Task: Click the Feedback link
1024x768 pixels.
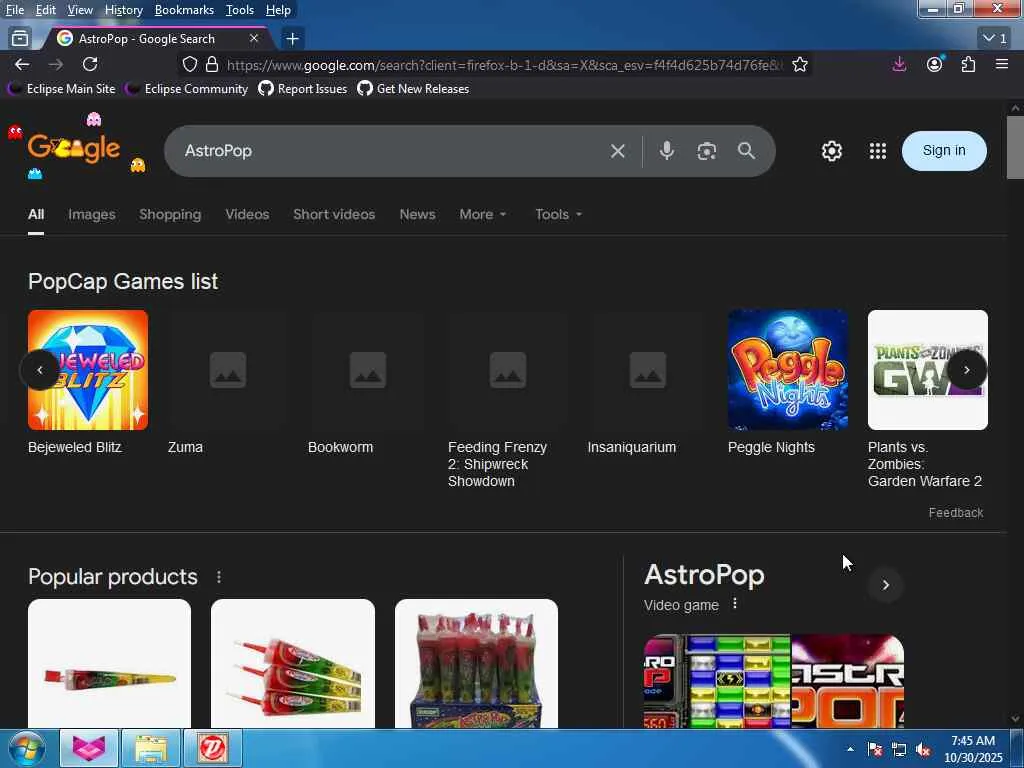Action: (955, 513)
